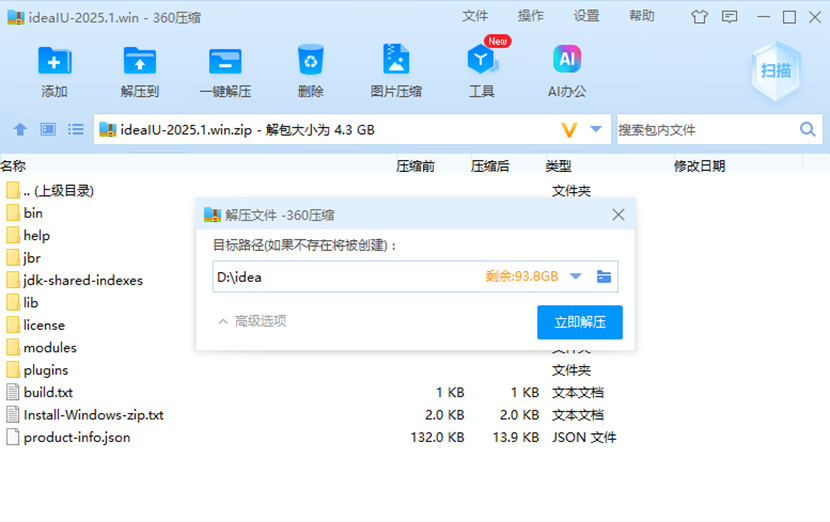Switch to thumbnail view icon
This screenshot has width=830, height=522.
click(x=48, y=129)
